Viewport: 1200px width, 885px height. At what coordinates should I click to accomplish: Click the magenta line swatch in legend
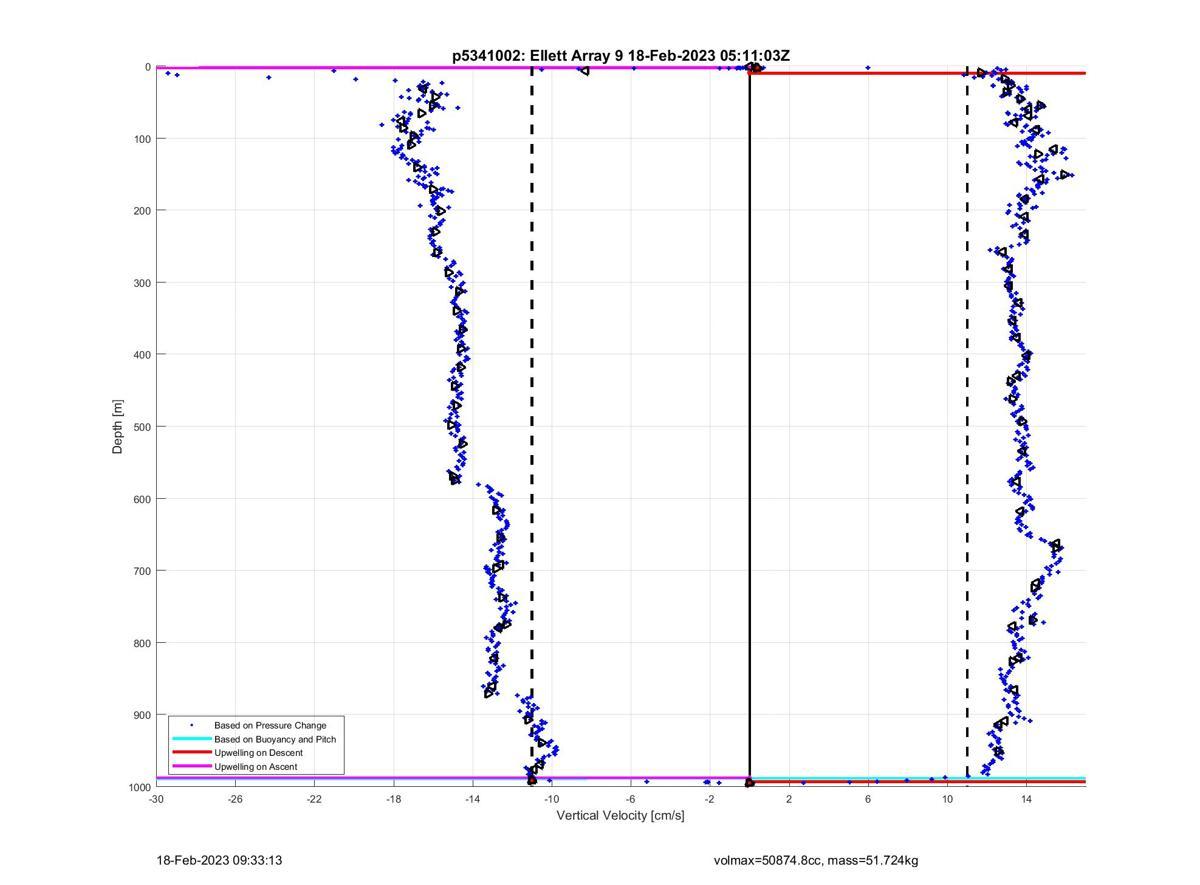[192, 767]
